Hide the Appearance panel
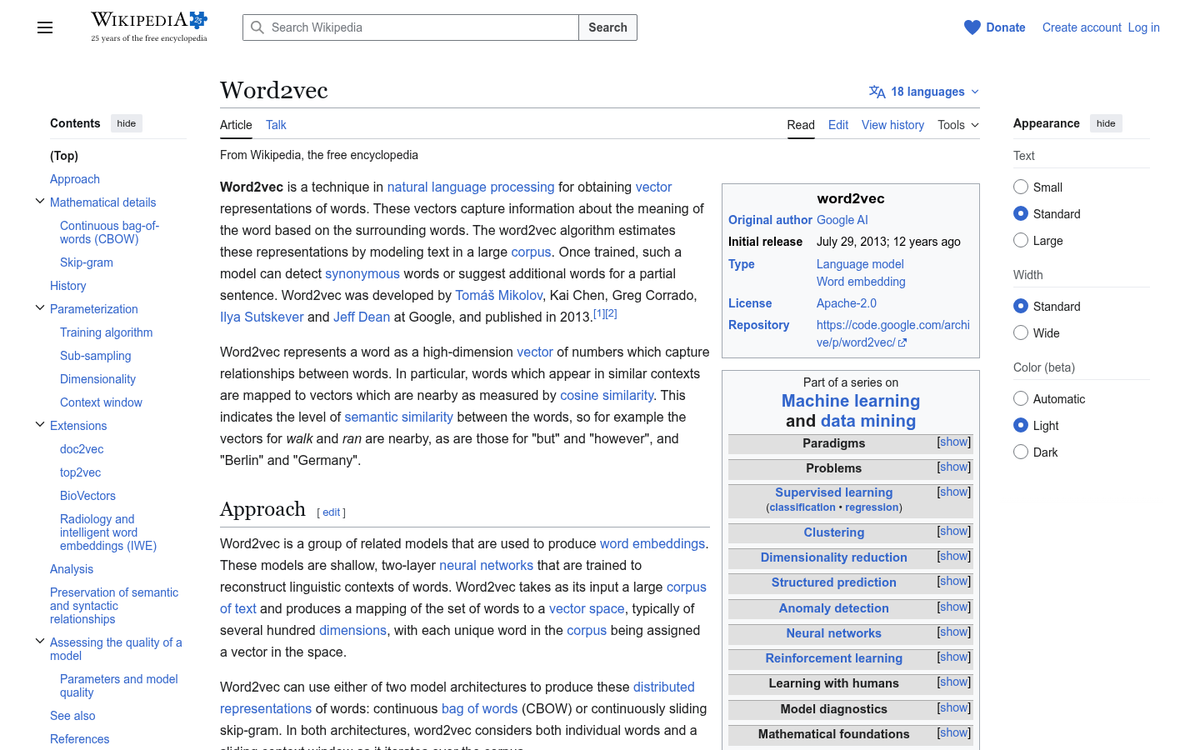This screenshot has width=1200, height=750. [1106, 123]
